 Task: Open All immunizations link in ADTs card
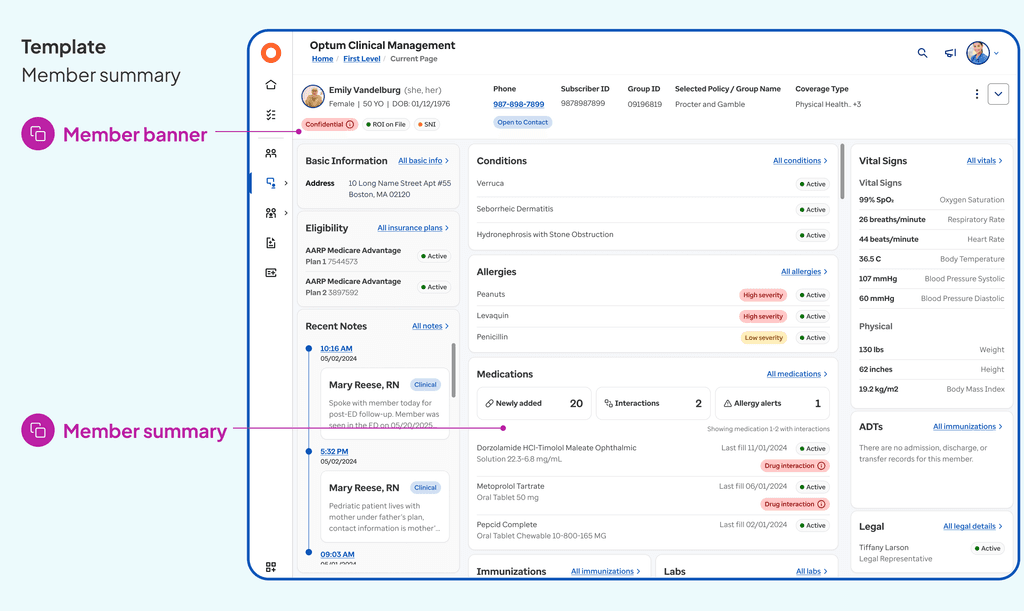[x=967, y=426]
